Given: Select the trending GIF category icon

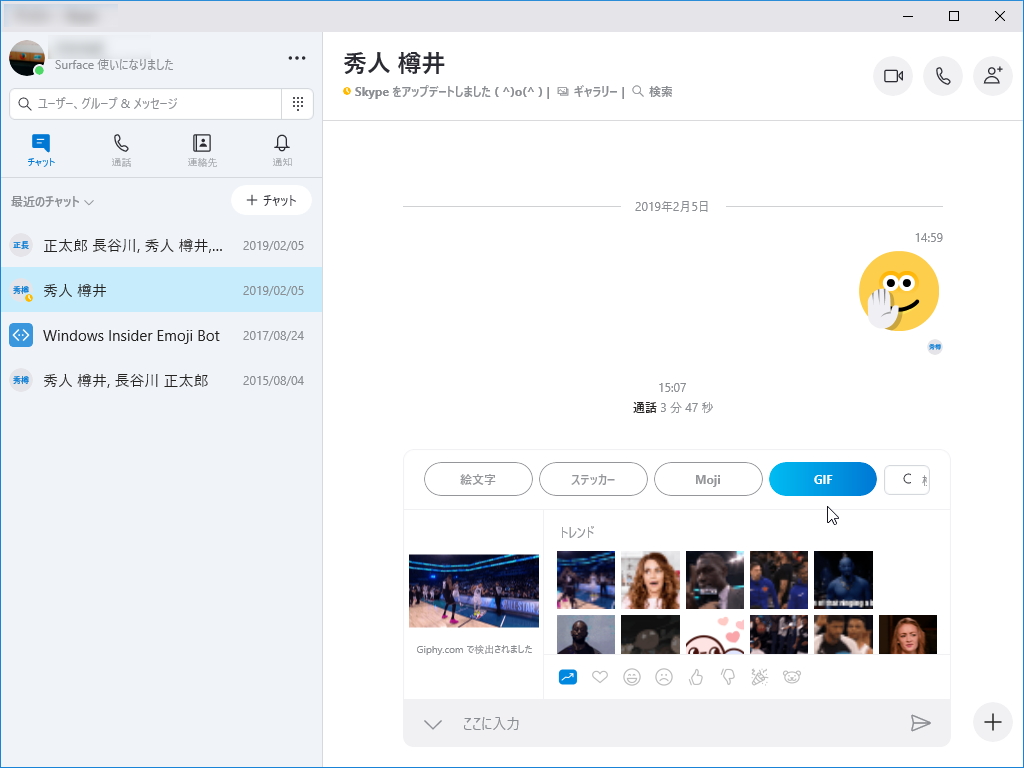Looking at the screenshot, I should click(x=567, y=677).
